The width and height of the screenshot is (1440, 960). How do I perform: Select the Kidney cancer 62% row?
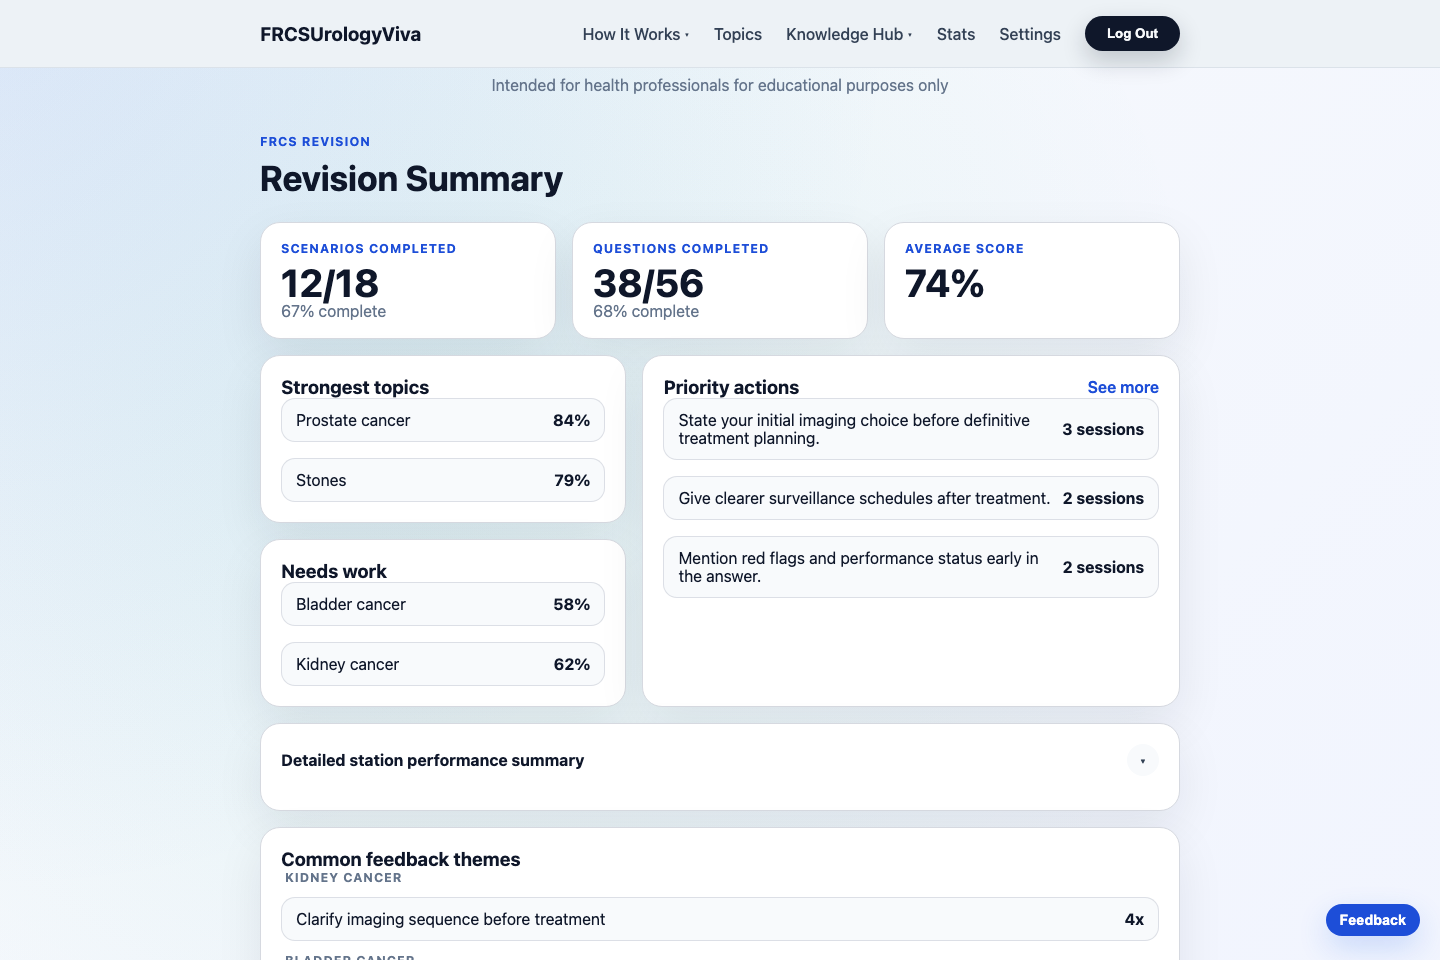pyautogui.click(x=443, y=664)
